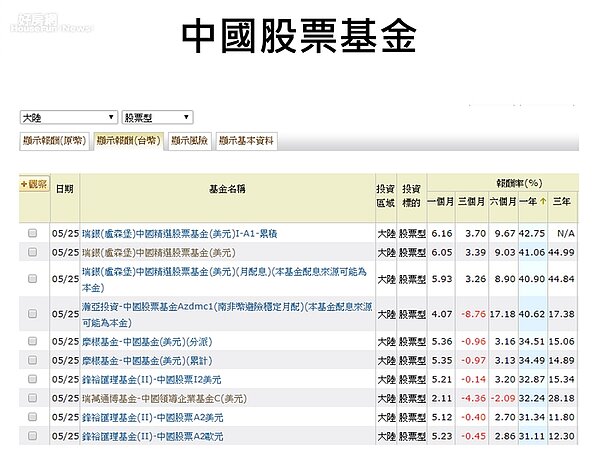Check the box for 瑞銀 I-A1-累積 fund
The height and width of the screenshot is (455, 600).
coord(33,233)
